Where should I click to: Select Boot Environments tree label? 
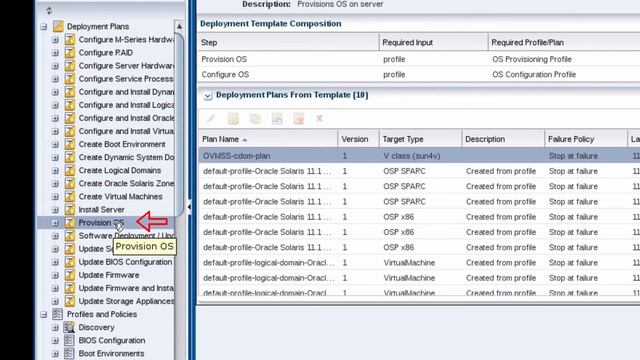(111, 353)
